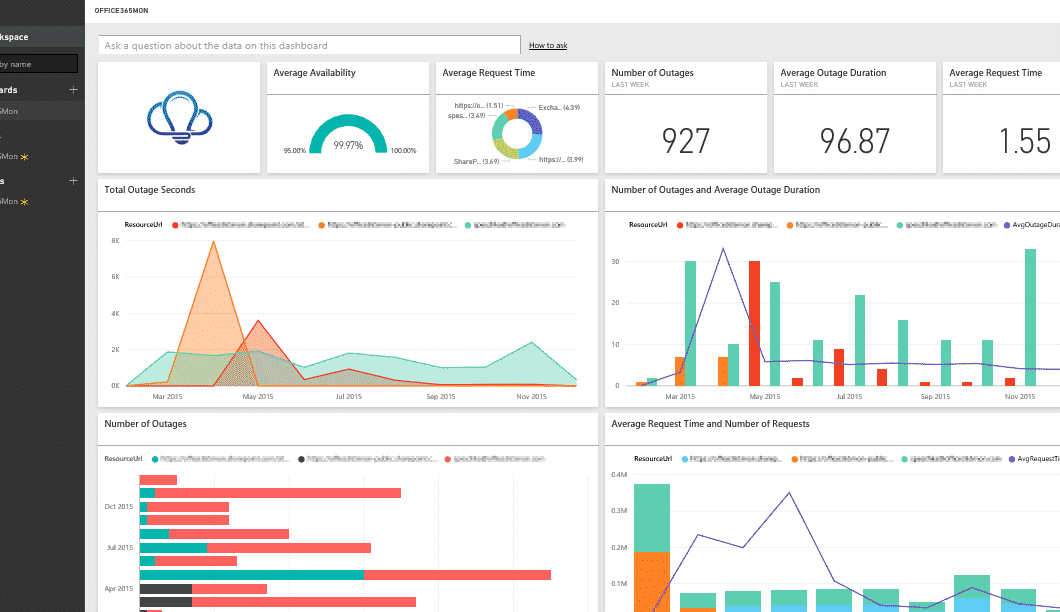Screen dimensions: 1060x612
Task: Click the Average Request Time donut chart
Action: [517, 133]
